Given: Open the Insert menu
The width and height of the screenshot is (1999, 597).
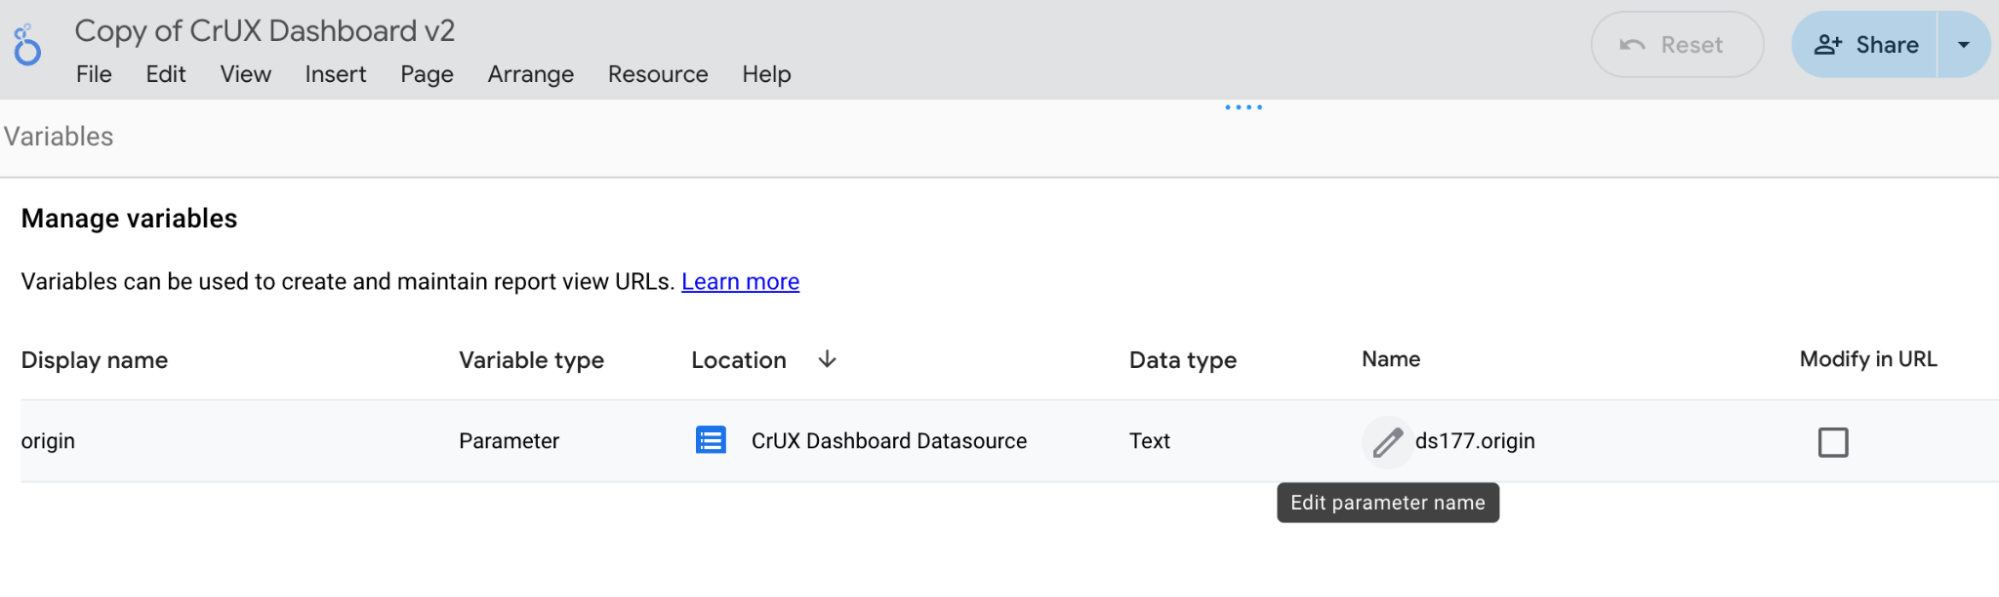Looking at the screenshot, I should (x=335, y=74).
